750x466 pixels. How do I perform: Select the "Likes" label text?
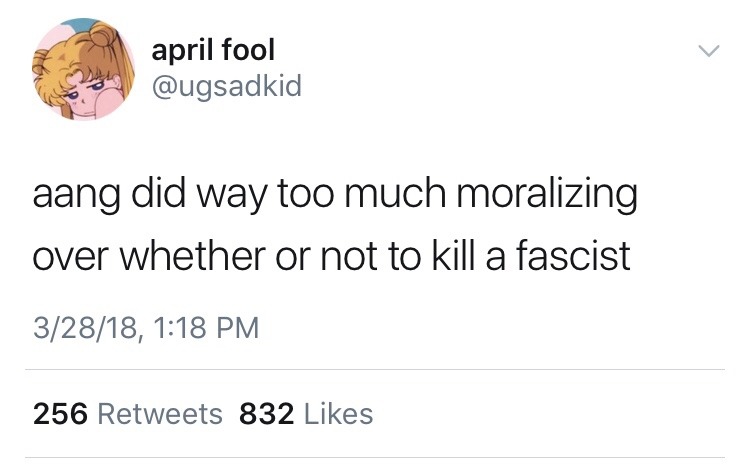338,413
